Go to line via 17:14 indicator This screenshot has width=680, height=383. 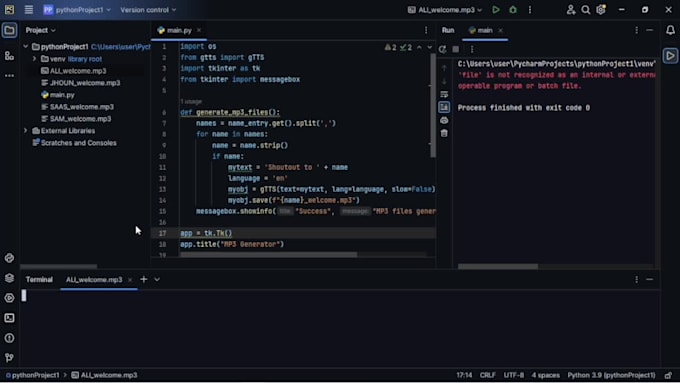coord(464,375)
